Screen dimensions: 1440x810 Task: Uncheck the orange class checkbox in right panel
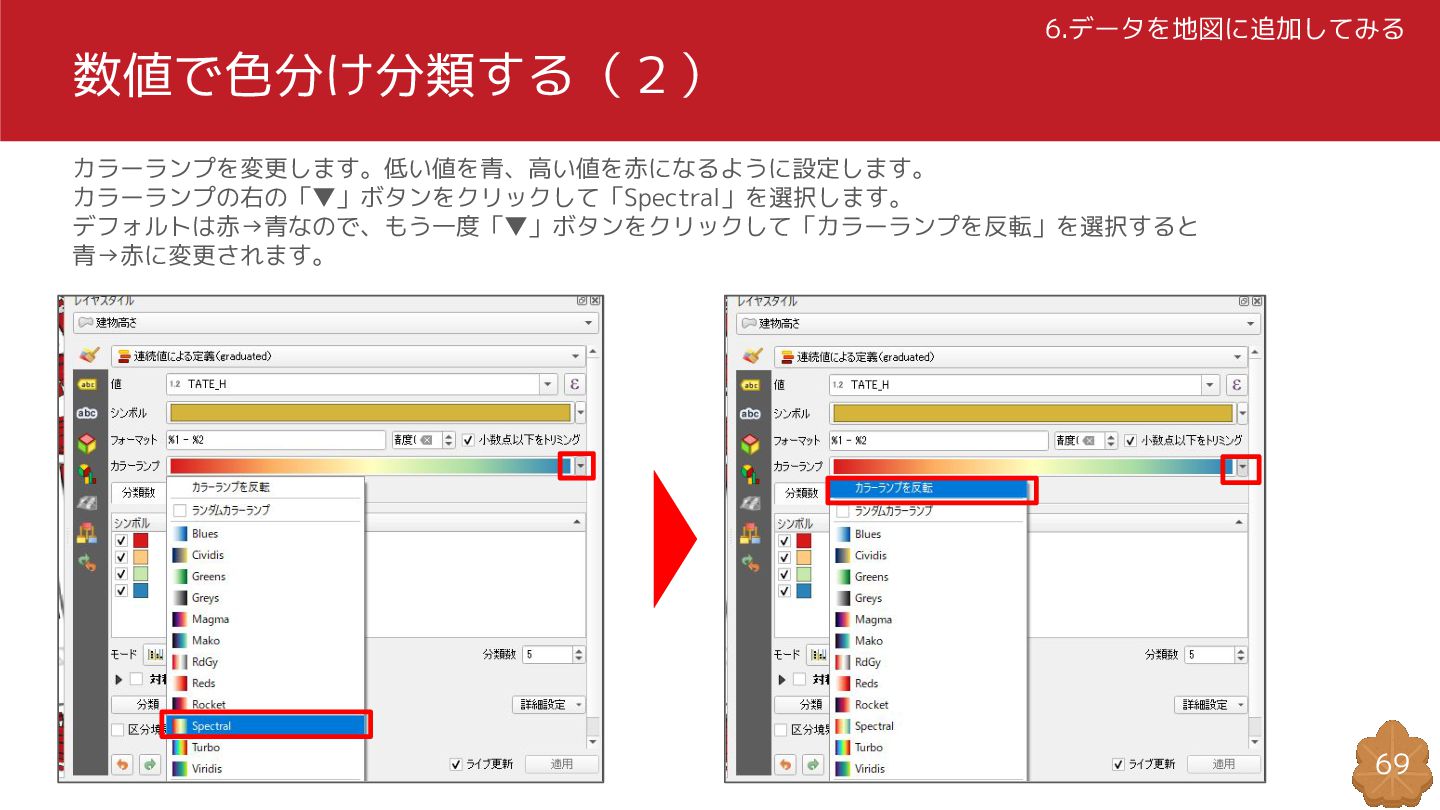784,557
